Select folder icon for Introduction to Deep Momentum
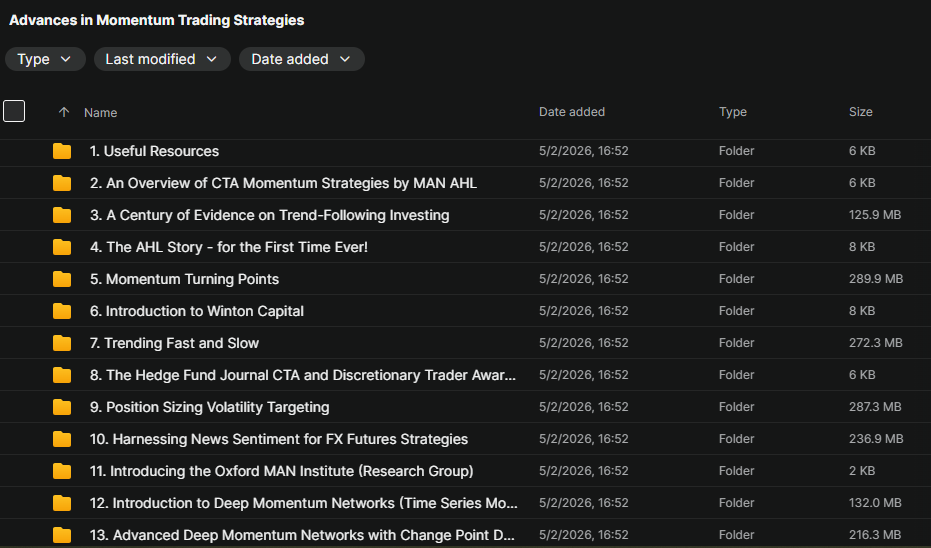The width and height of the screenshot is (931, 548). 62,504
